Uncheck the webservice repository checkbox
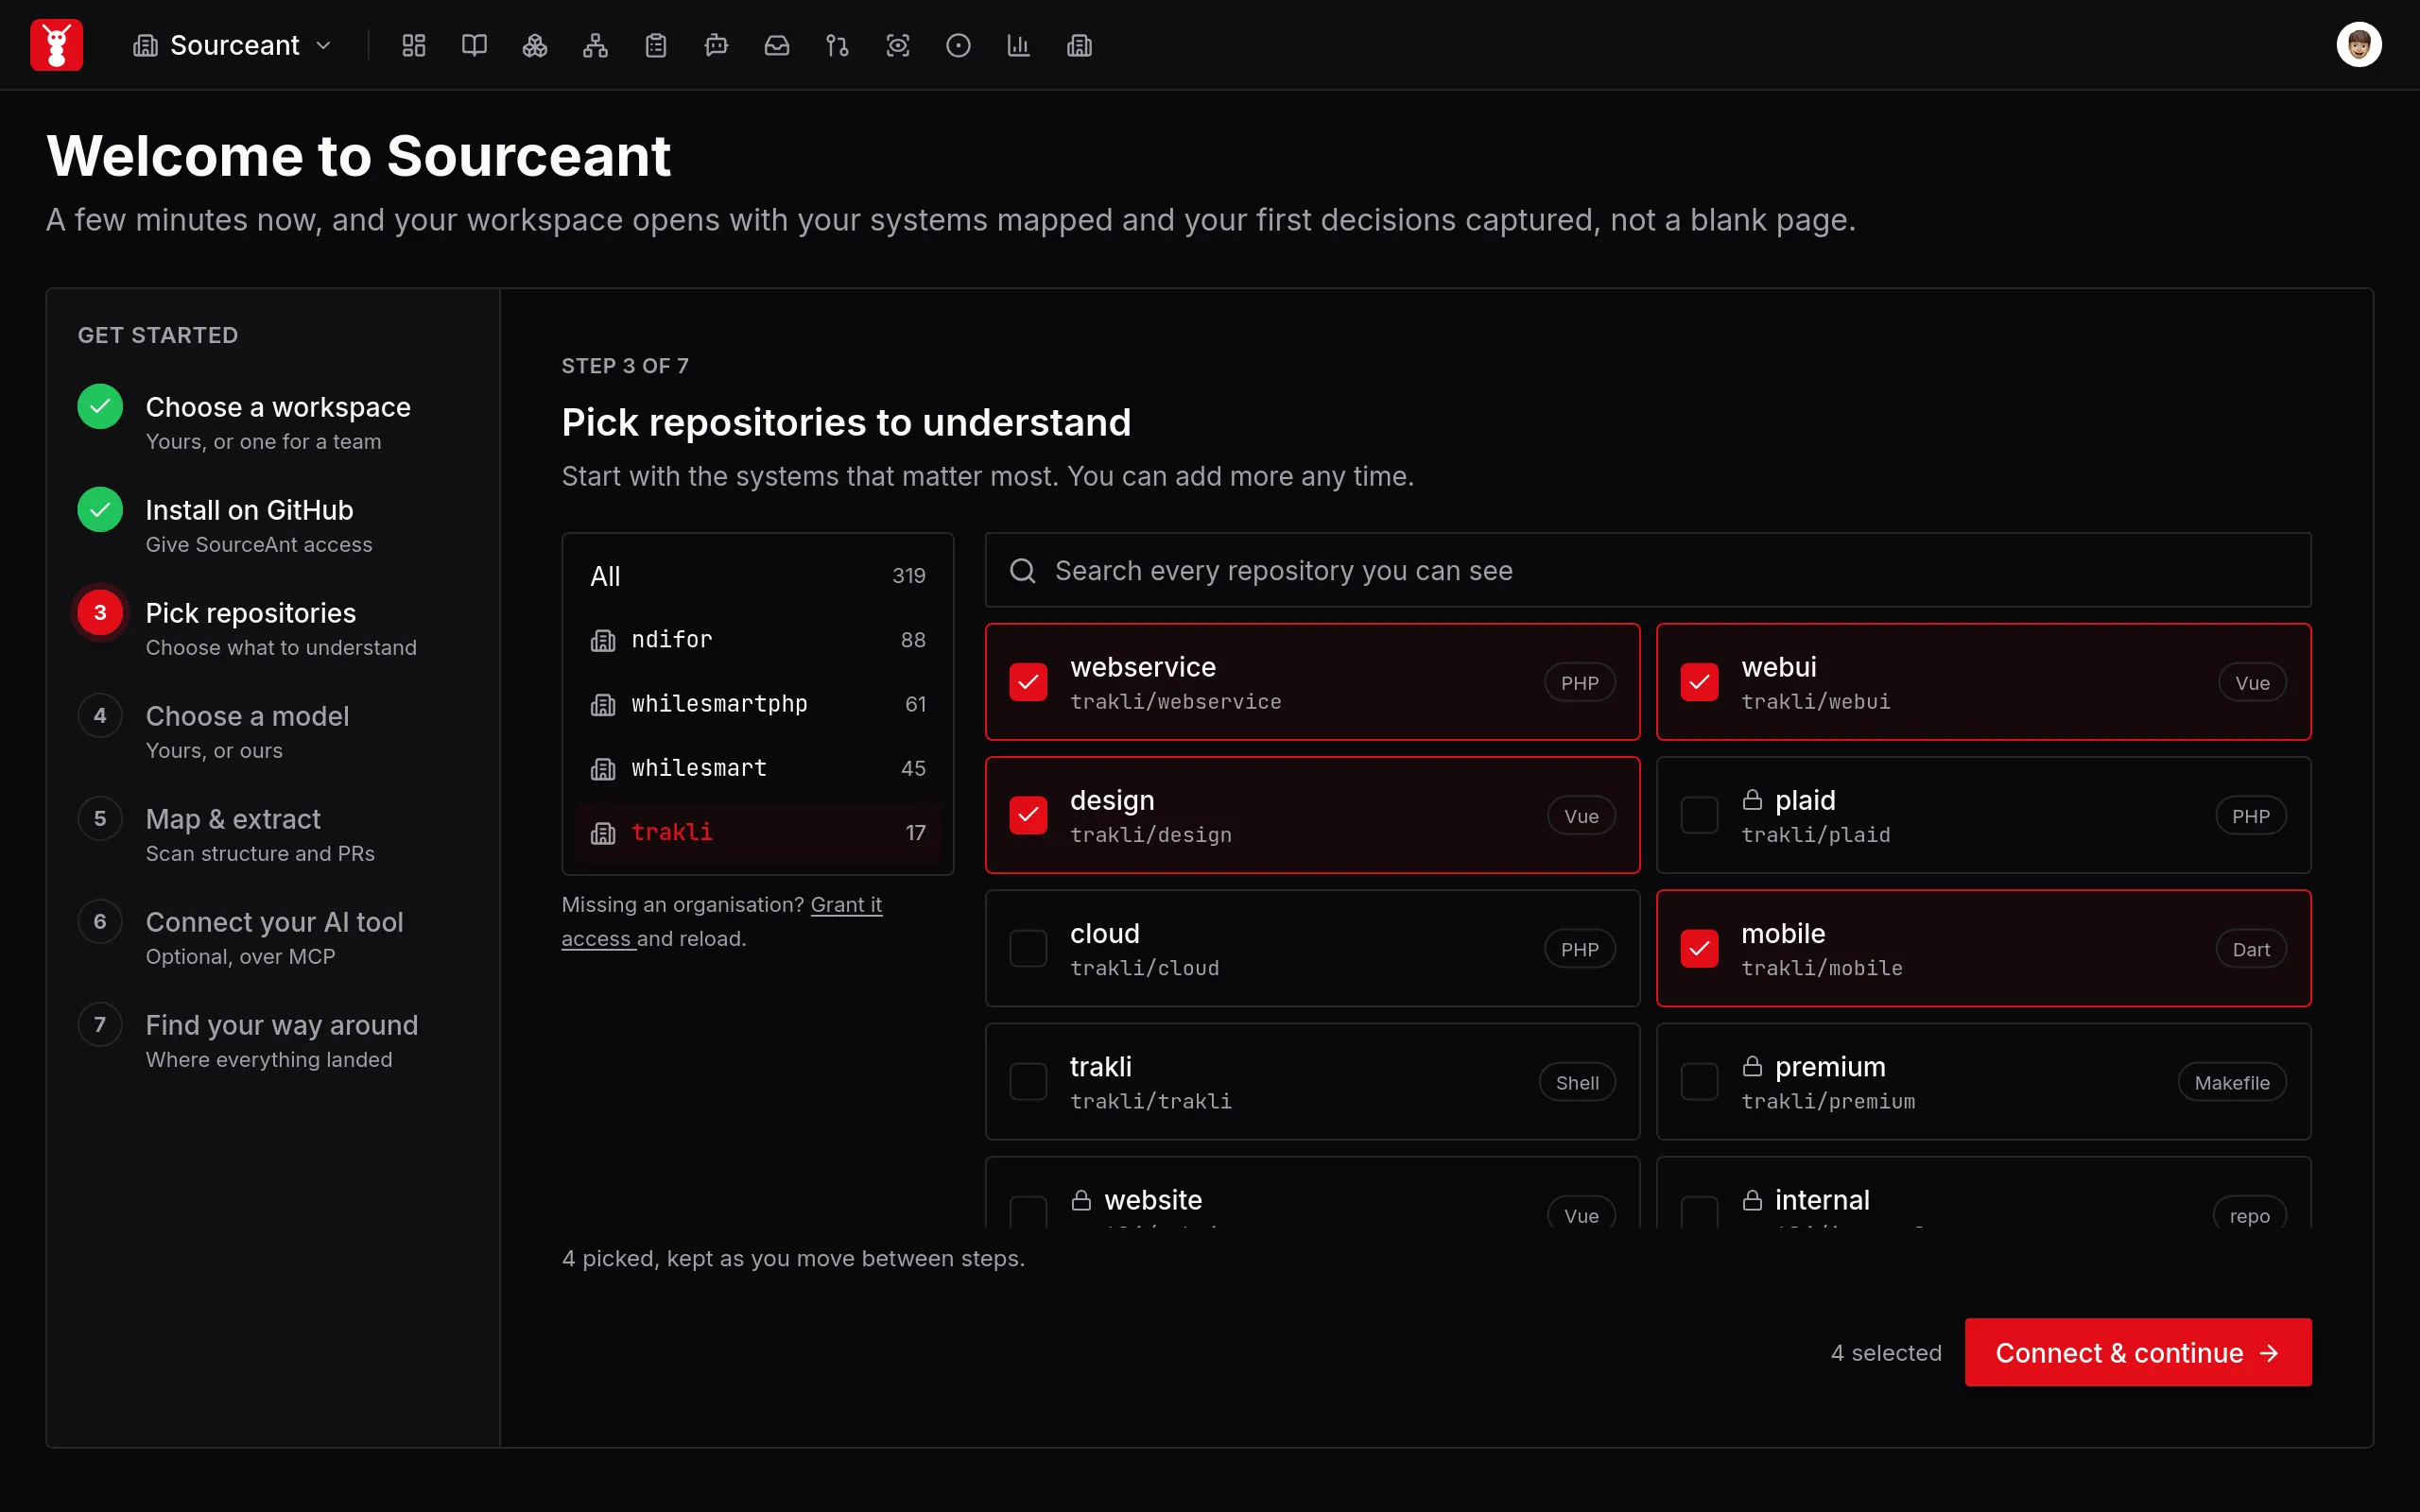 click(x=1028, y=682)
